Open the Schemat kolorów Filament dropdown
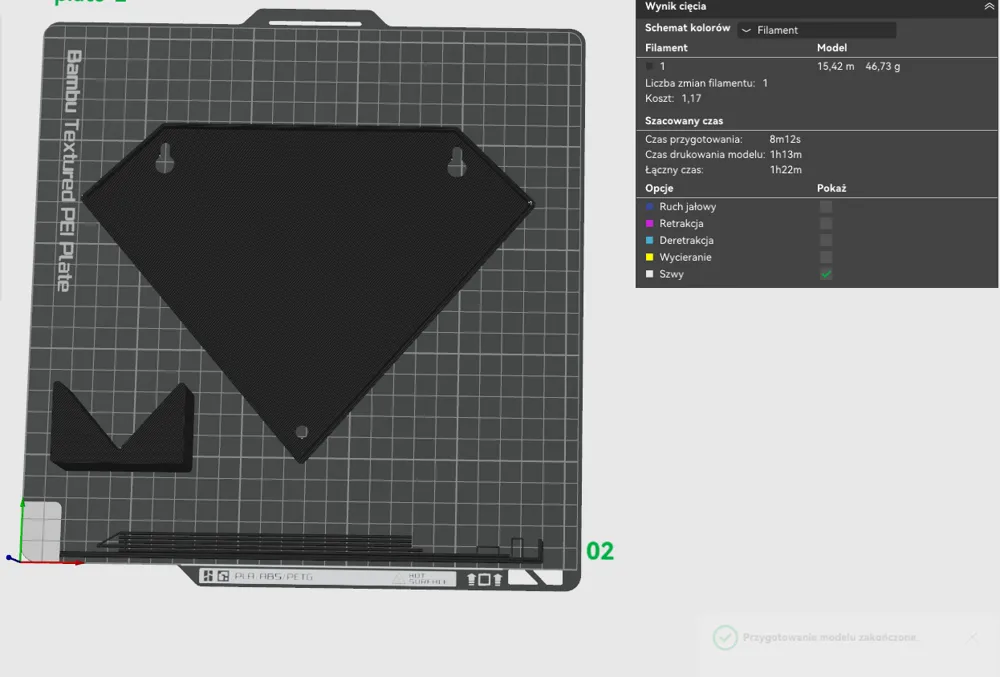The height and width of the screenshot is (677, 1000). coord(816,30)
